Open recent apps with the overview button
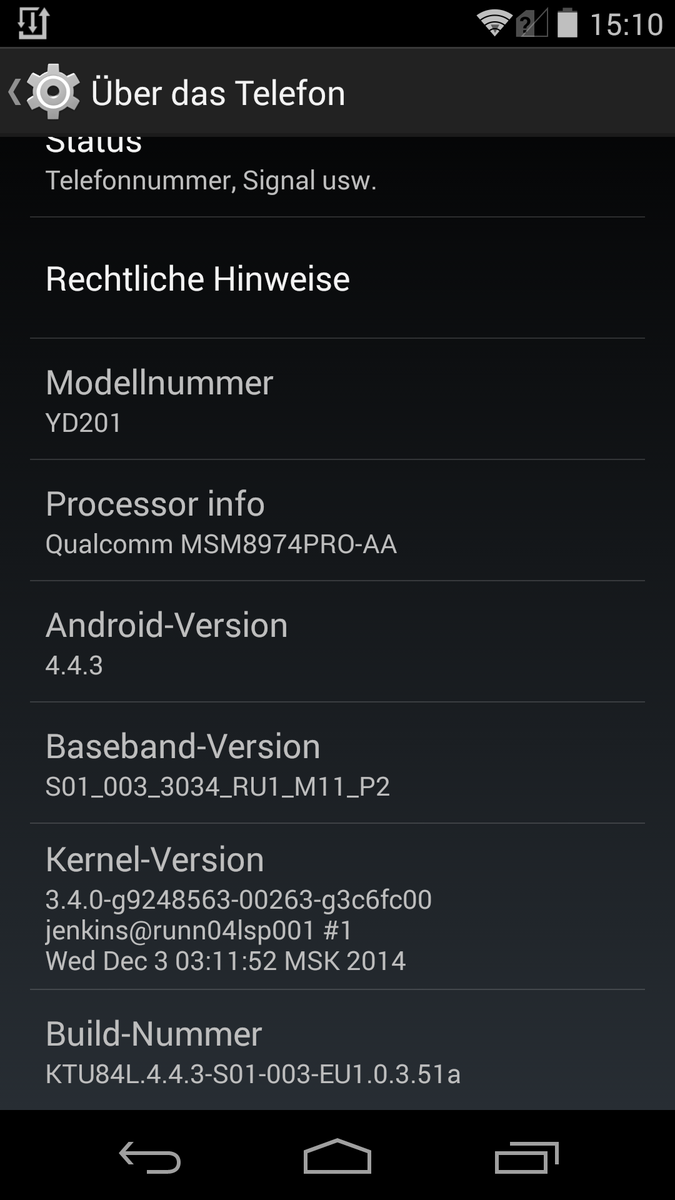Screen dimensions: 675x1200 526,1158
